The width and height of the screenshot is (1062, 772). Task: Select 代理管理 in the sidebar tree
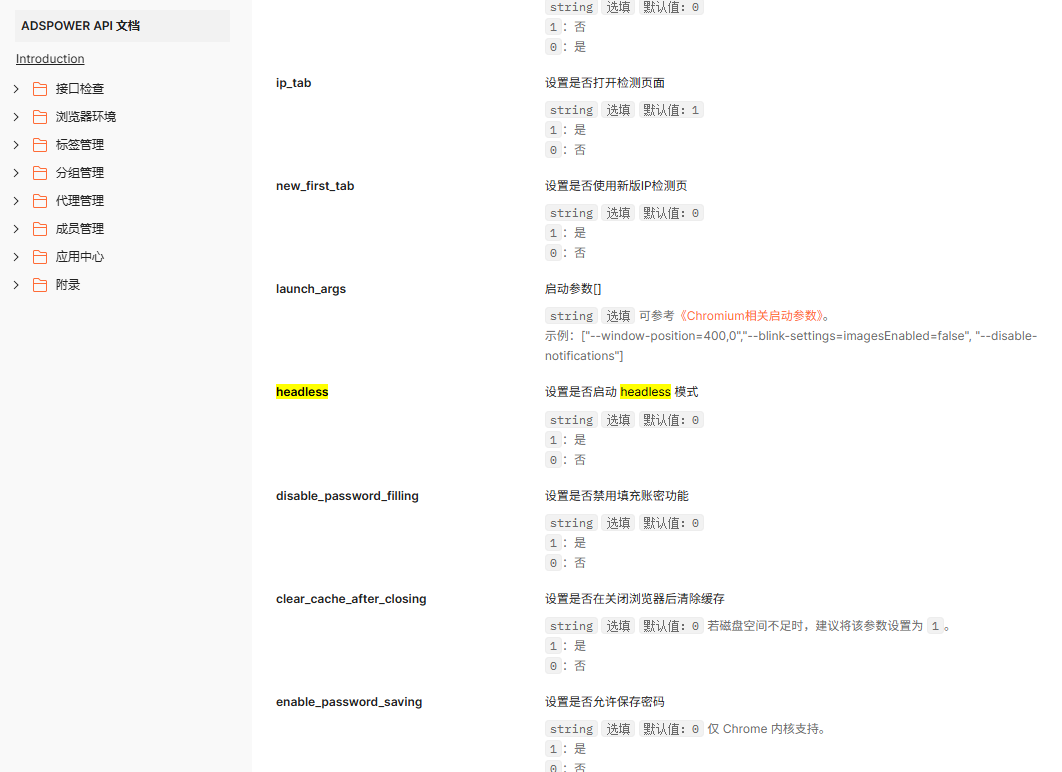80,201
